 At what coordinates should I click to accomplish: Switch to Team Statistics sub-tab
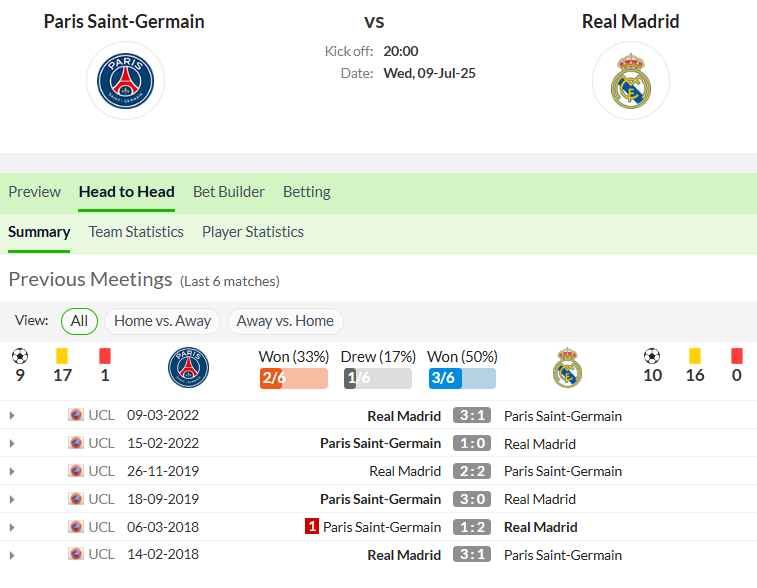tap(136, 232)
